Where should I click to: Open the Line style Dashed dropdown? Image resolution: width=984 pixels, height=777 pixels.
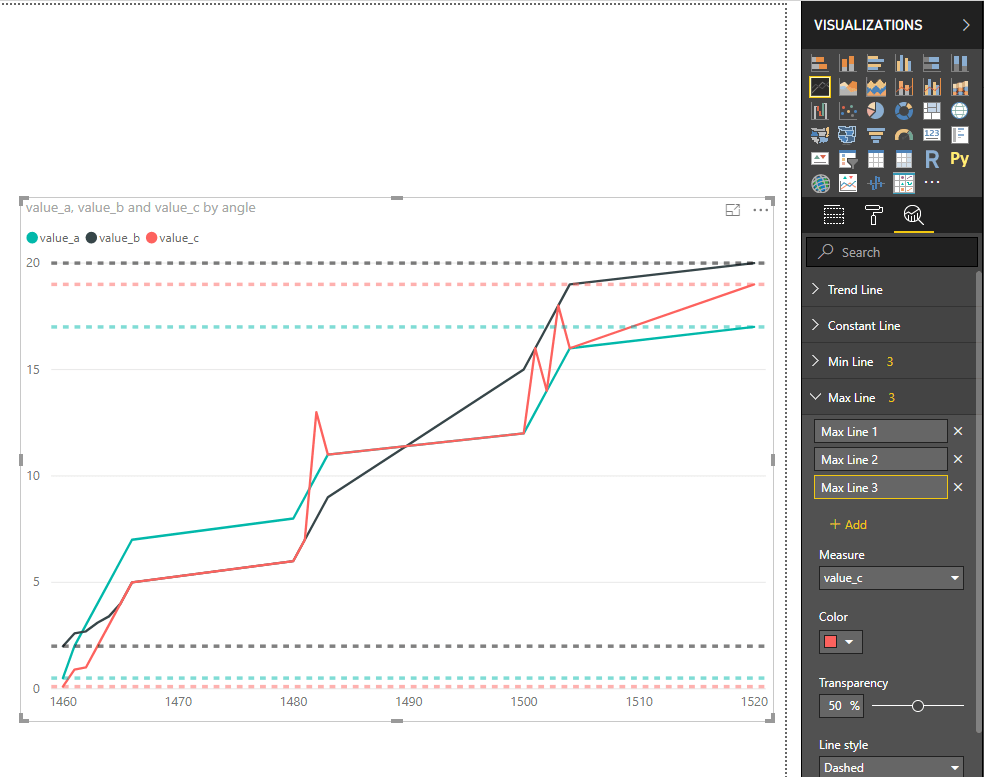coord(891,767)
